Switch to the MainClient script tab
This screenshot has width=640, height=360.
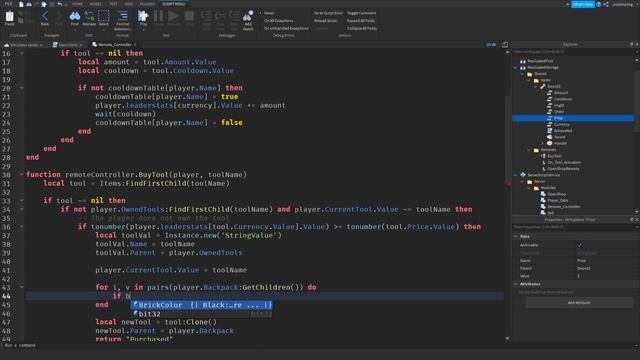pyautogui.click(x=67, y=44)
